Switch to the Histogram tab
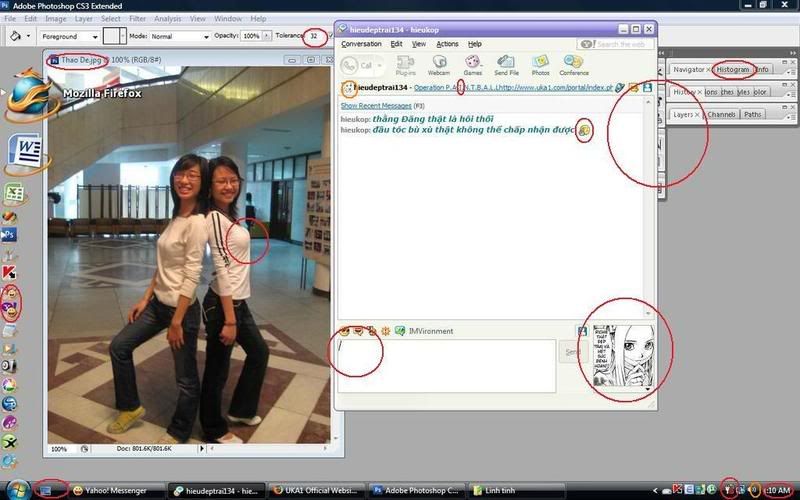 (733, 69)
